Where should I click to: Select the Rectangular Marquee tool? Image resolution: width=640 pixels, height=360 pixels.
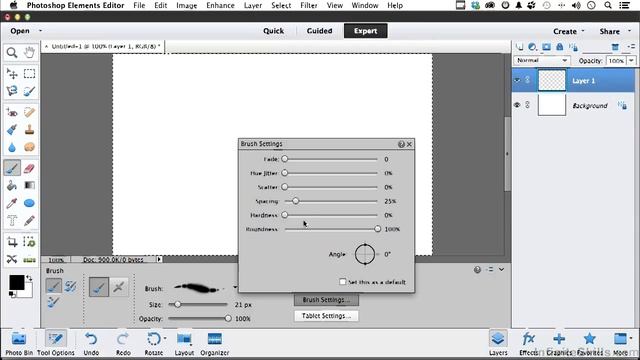[x=29, y=74]
